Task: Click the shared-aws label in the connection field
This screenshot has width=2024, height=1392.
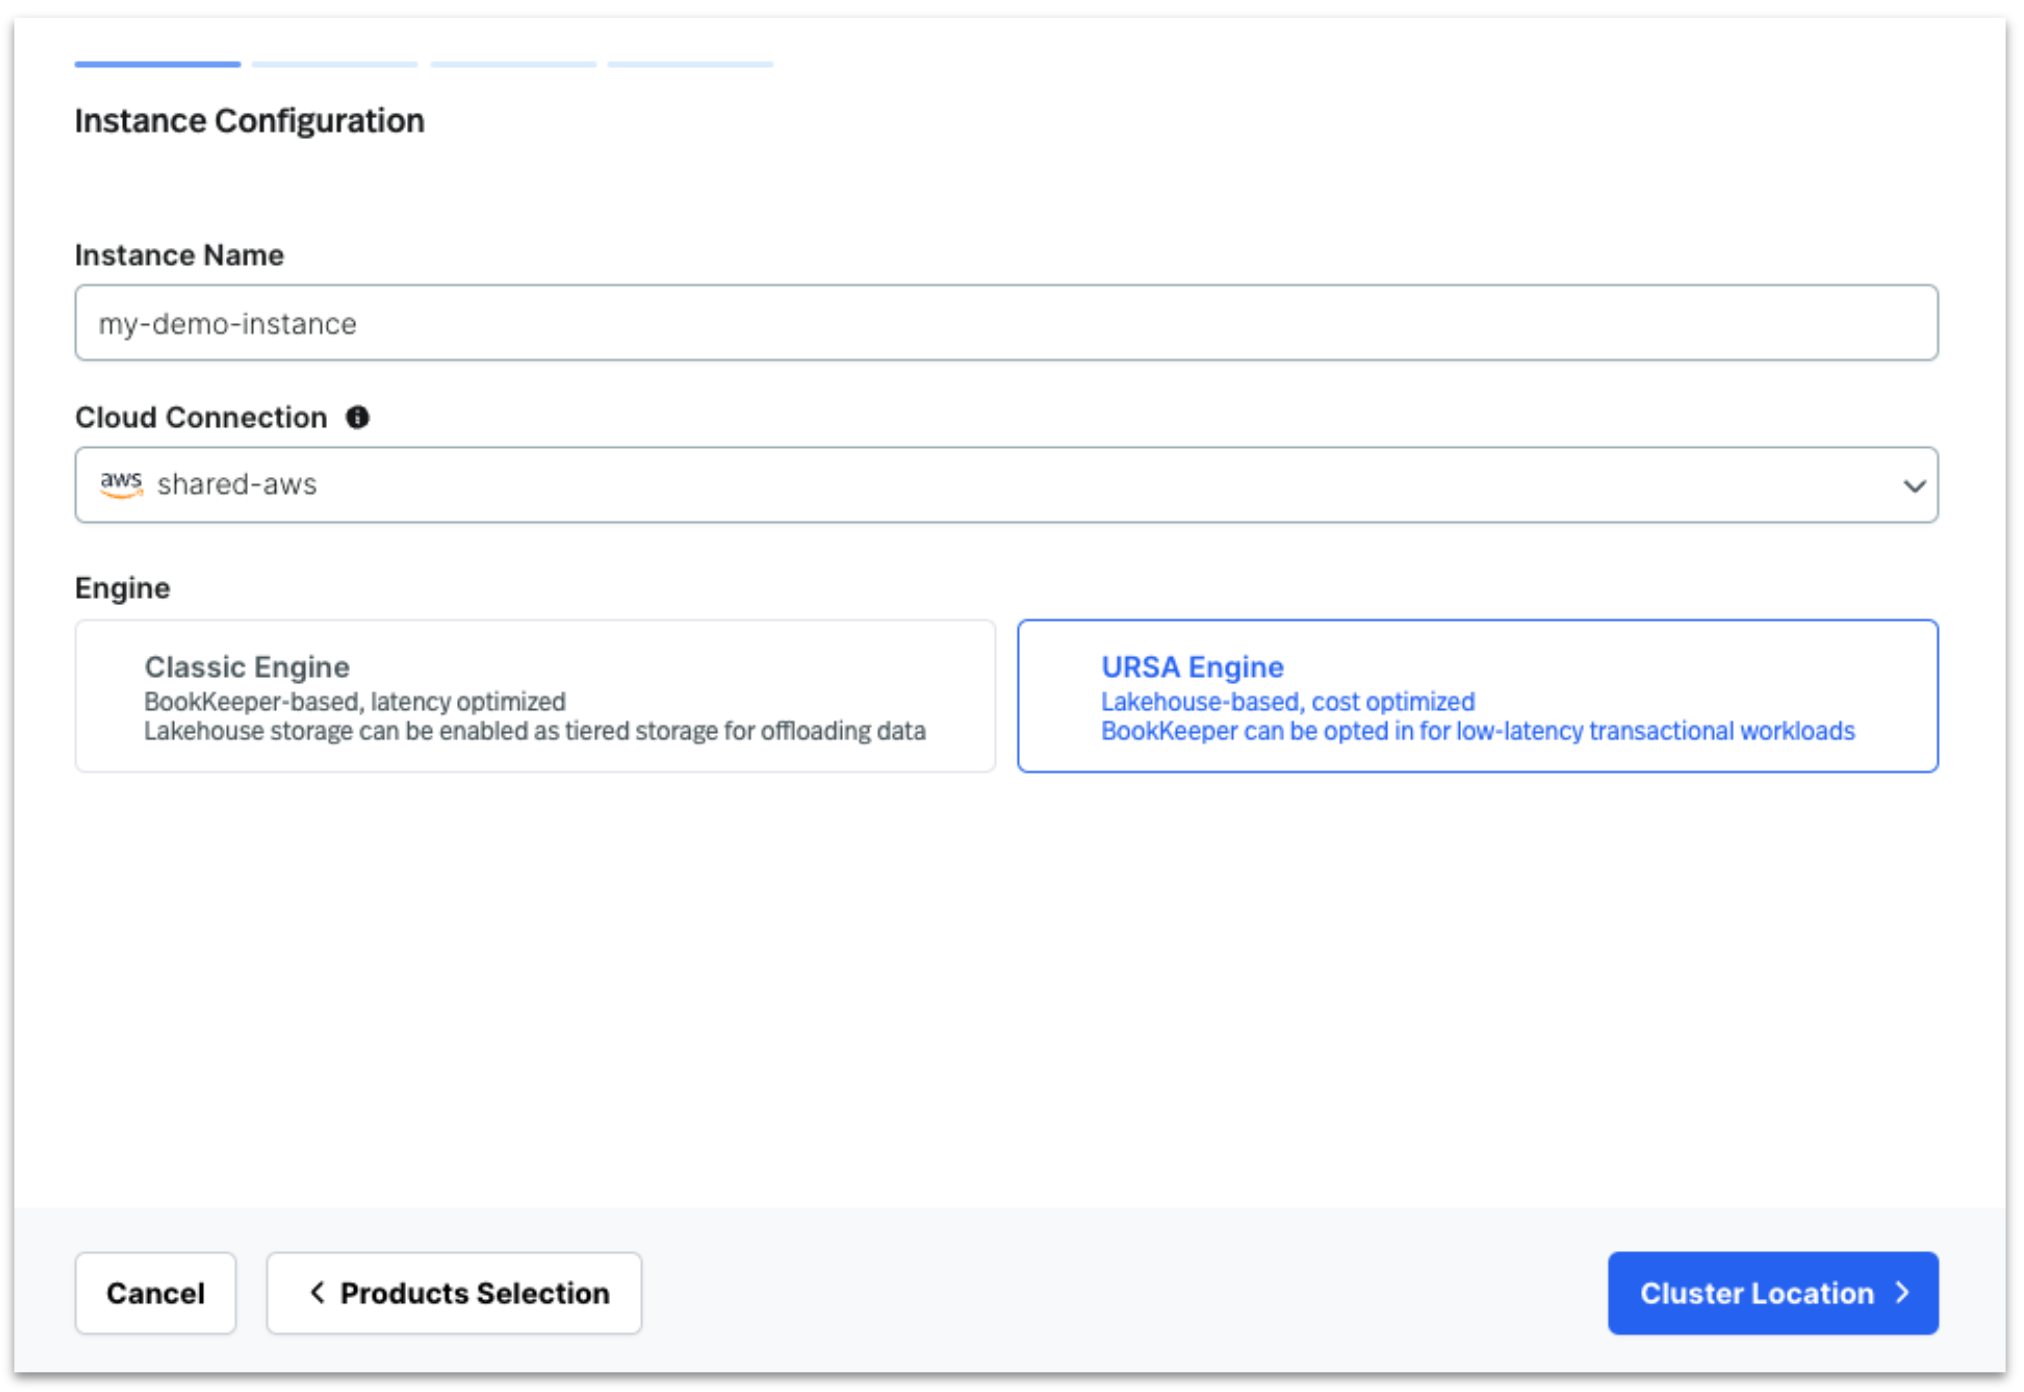Action: 236,485
